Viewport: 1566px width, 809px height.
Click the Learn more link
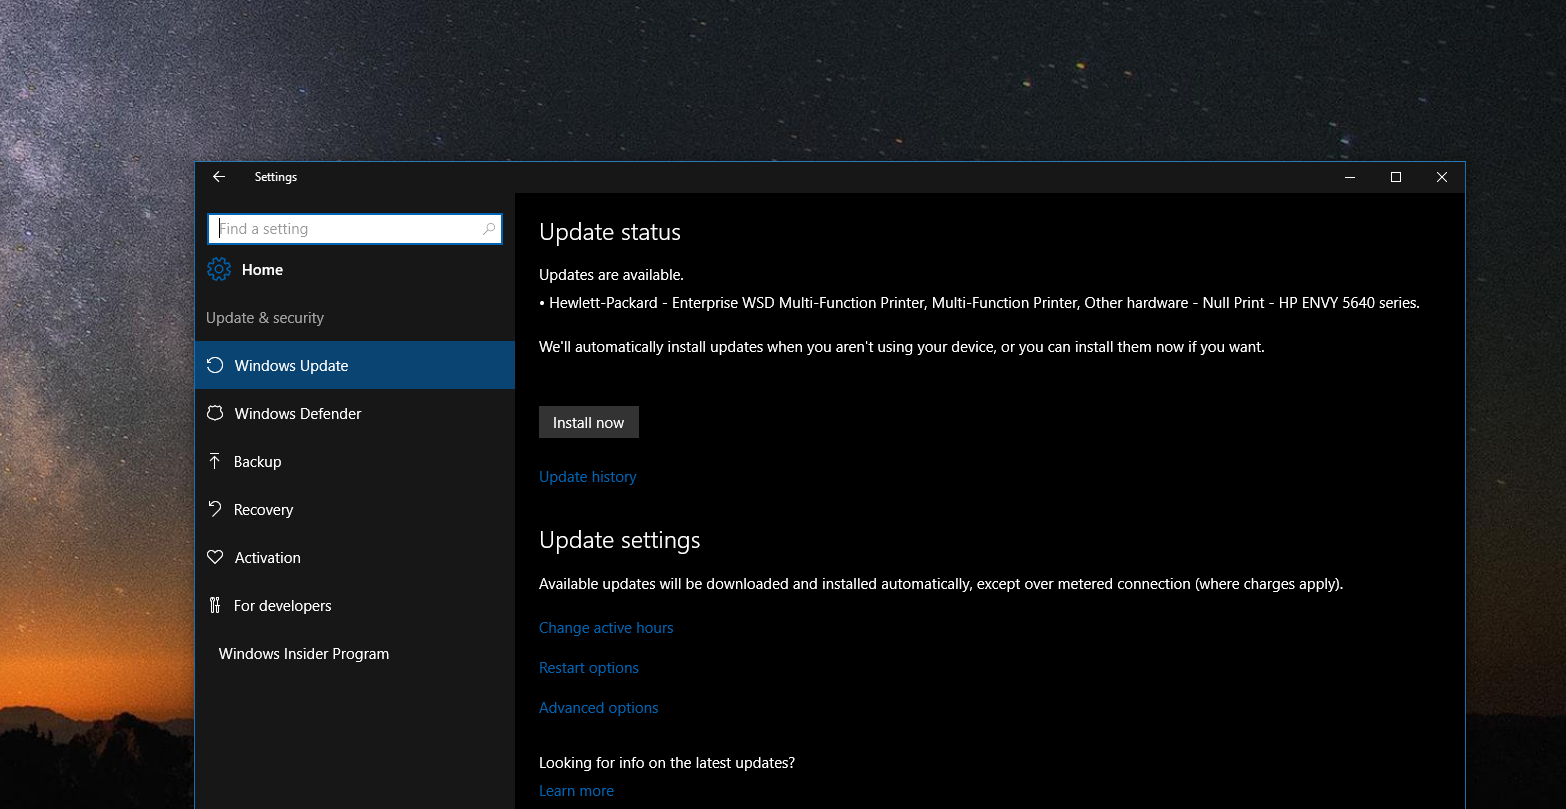576,791
